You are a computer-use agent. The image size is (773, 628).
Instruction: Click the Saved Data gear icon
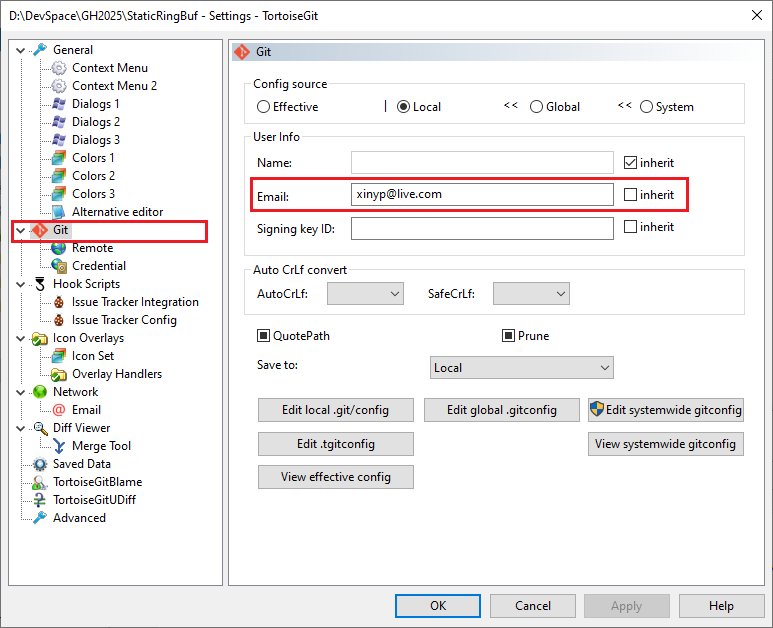[x=40, y=464]
